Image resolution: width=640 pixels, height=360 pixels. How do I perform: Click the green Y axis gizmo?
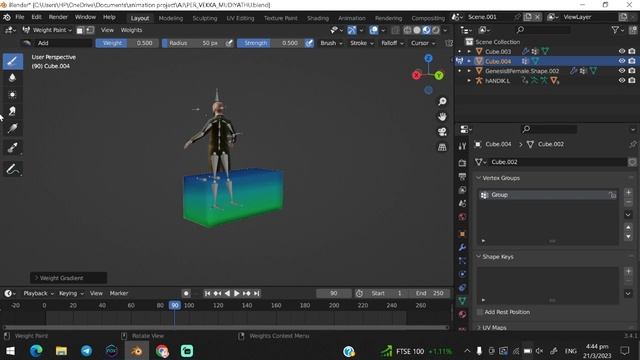(439, 76)
